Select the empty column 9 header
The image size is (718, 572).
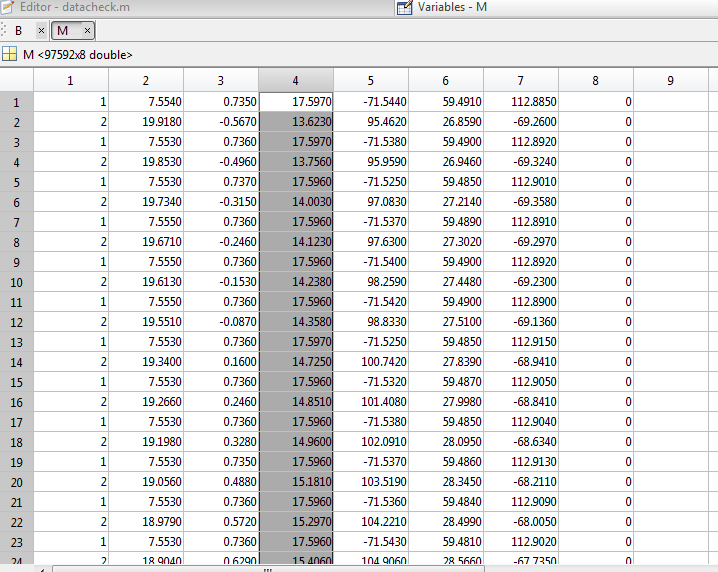click(x=670, y=80)
